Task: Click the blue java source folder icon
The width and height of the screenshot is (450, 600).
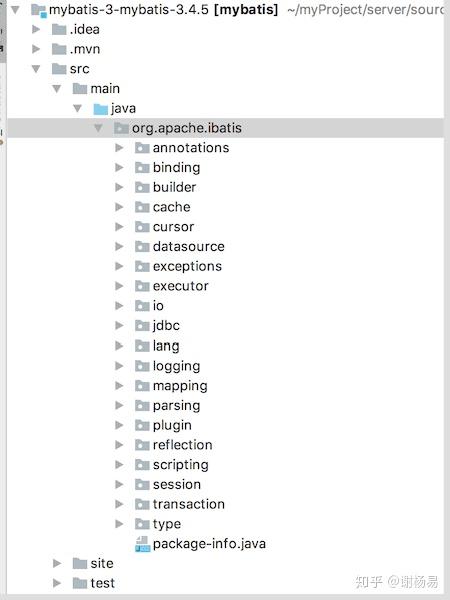Action: [101, 109]
